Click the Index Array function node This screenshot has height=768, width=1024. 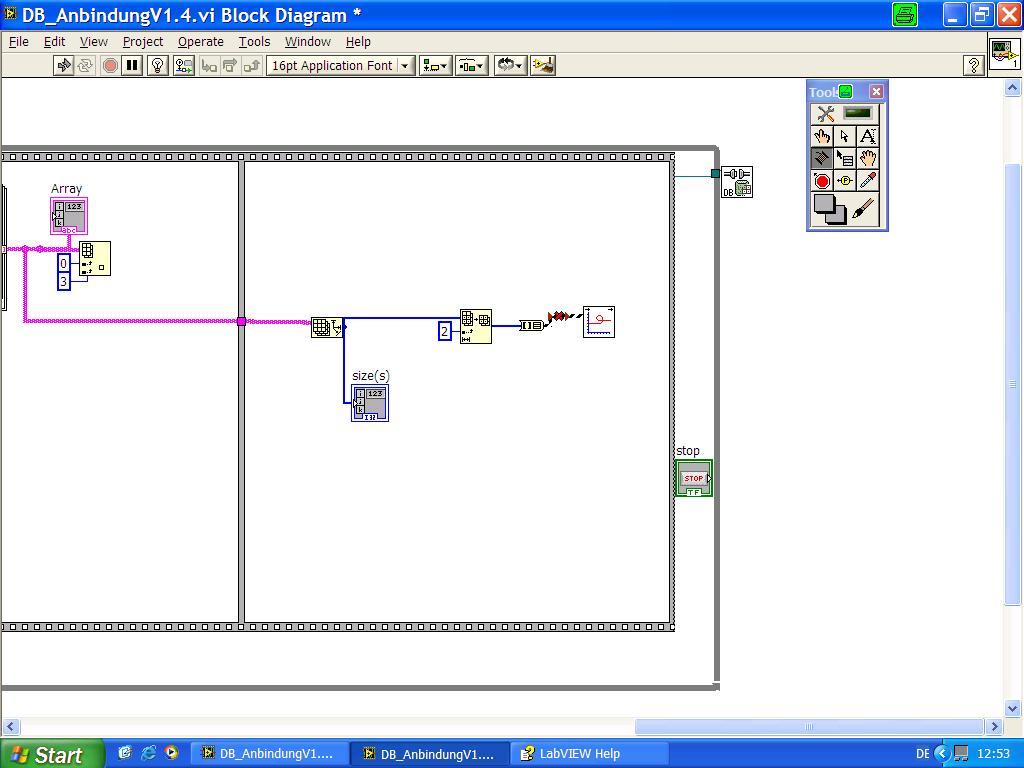[x=95, y=259]
